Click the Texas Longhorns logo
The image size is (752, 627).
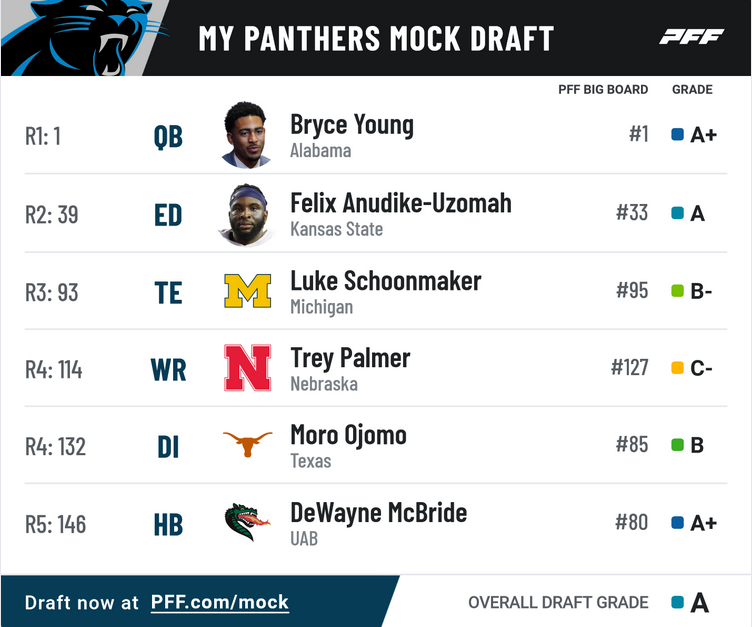pyautogui.click(x=247, y=444)
